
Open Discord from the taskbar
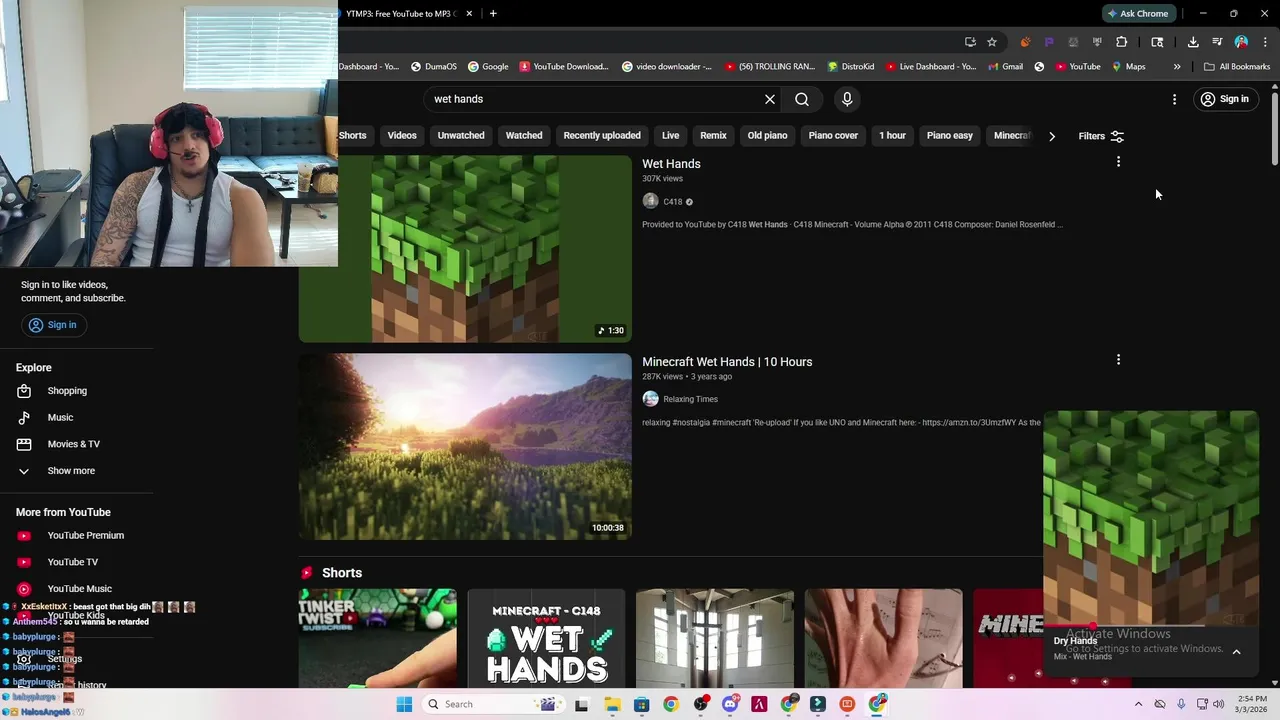coord(730,704)
